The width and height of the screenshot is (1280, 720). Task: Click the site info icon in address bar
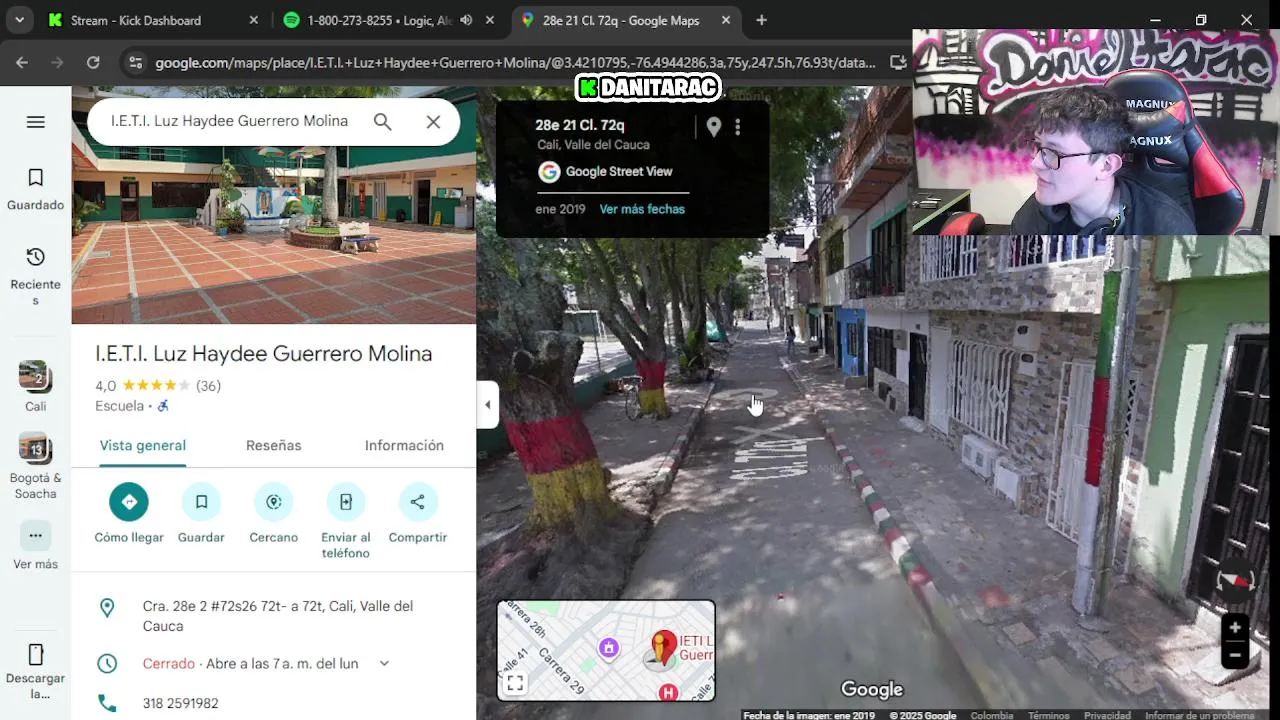(136, 62)
